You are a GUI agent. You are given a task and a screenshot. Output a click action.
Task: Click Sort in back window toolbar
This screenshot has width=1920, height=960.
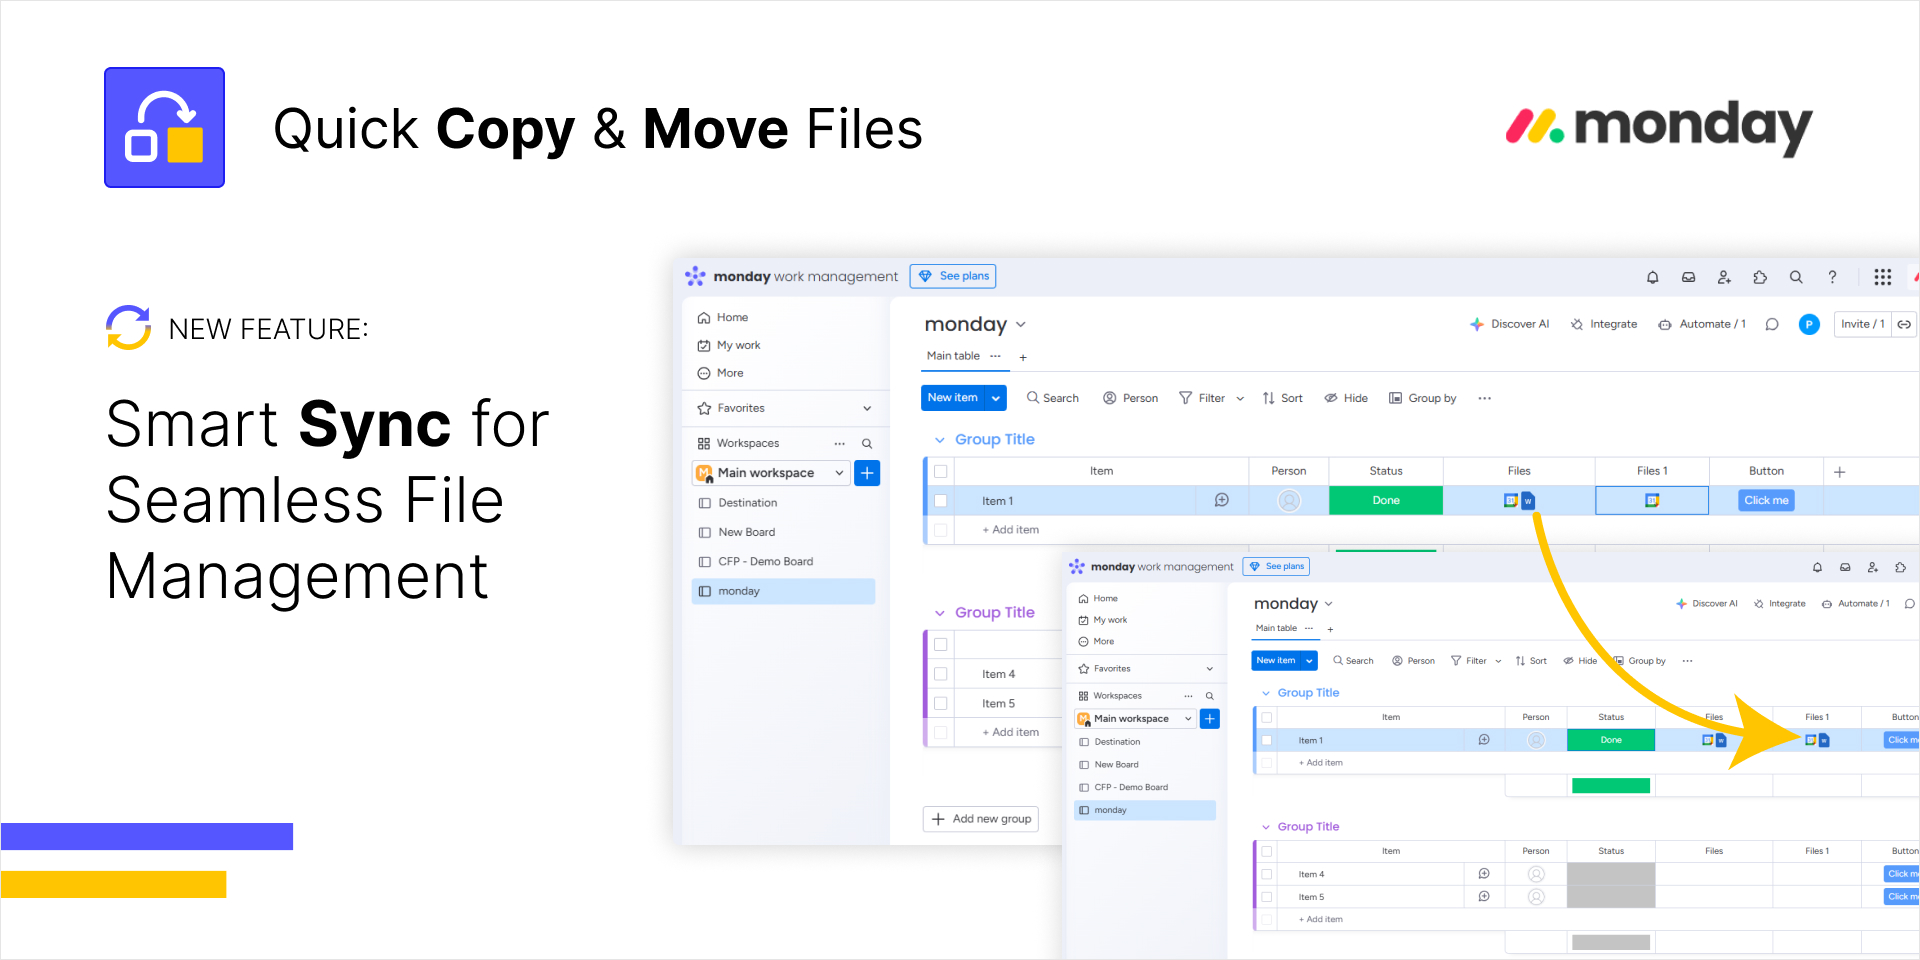[1283, 398]
